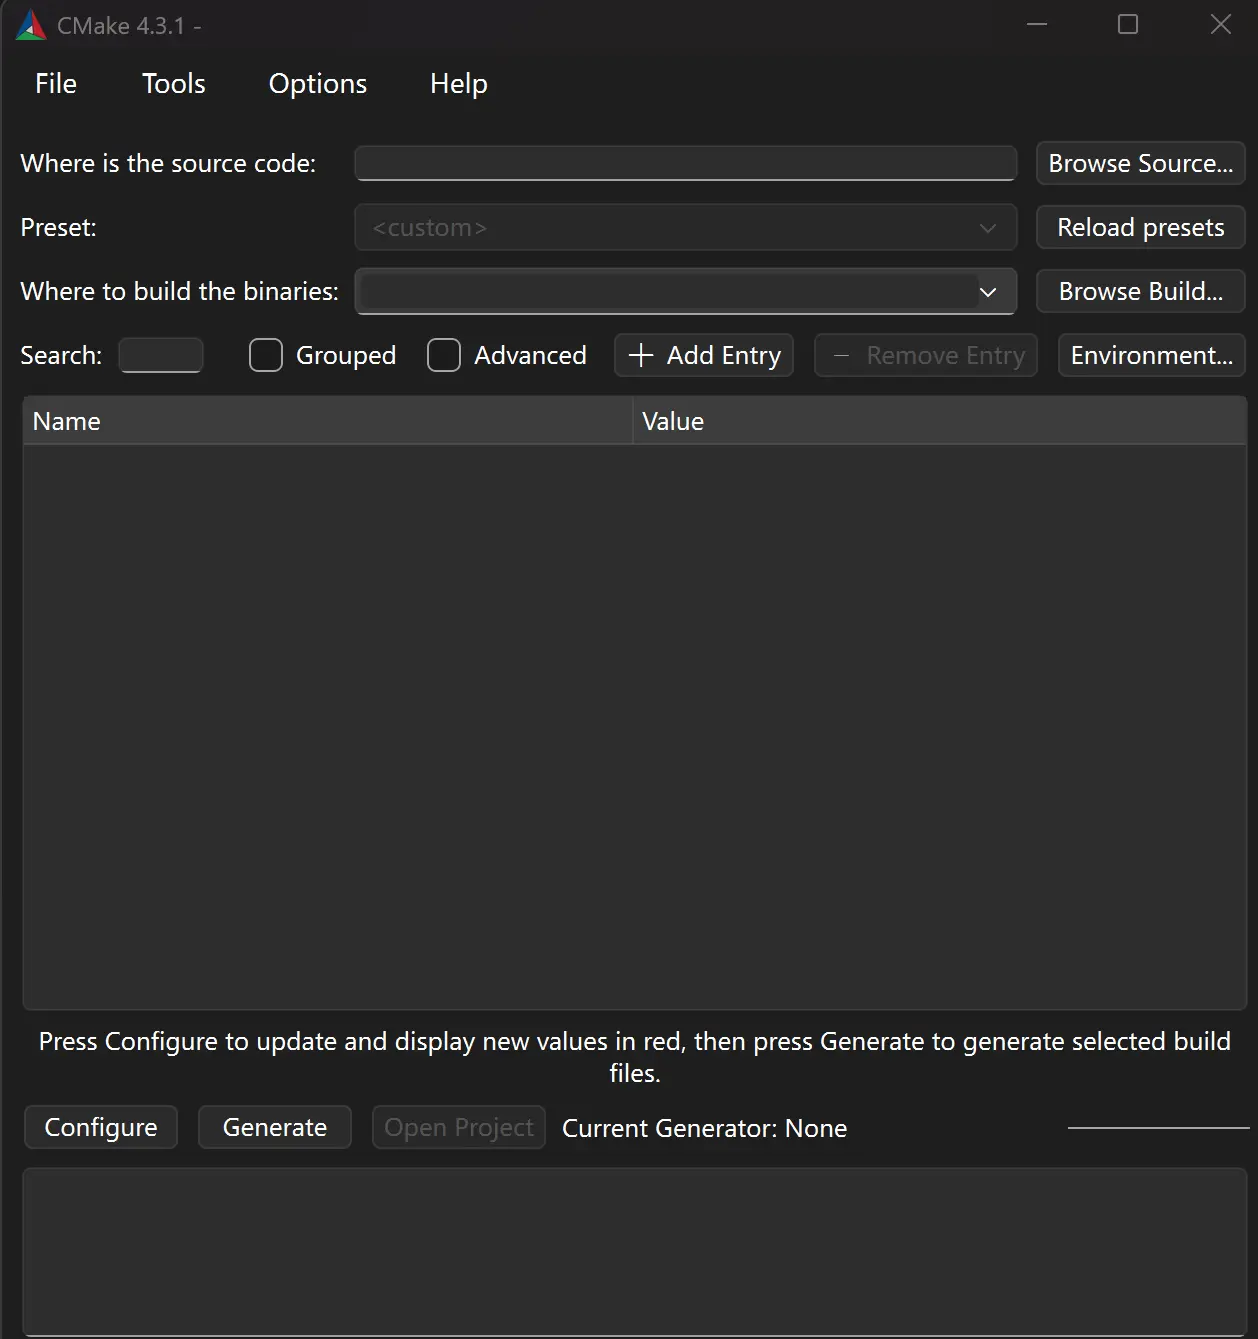Click the Remove Entry button
1258x1339 pixels.
[x=926, y=355]
